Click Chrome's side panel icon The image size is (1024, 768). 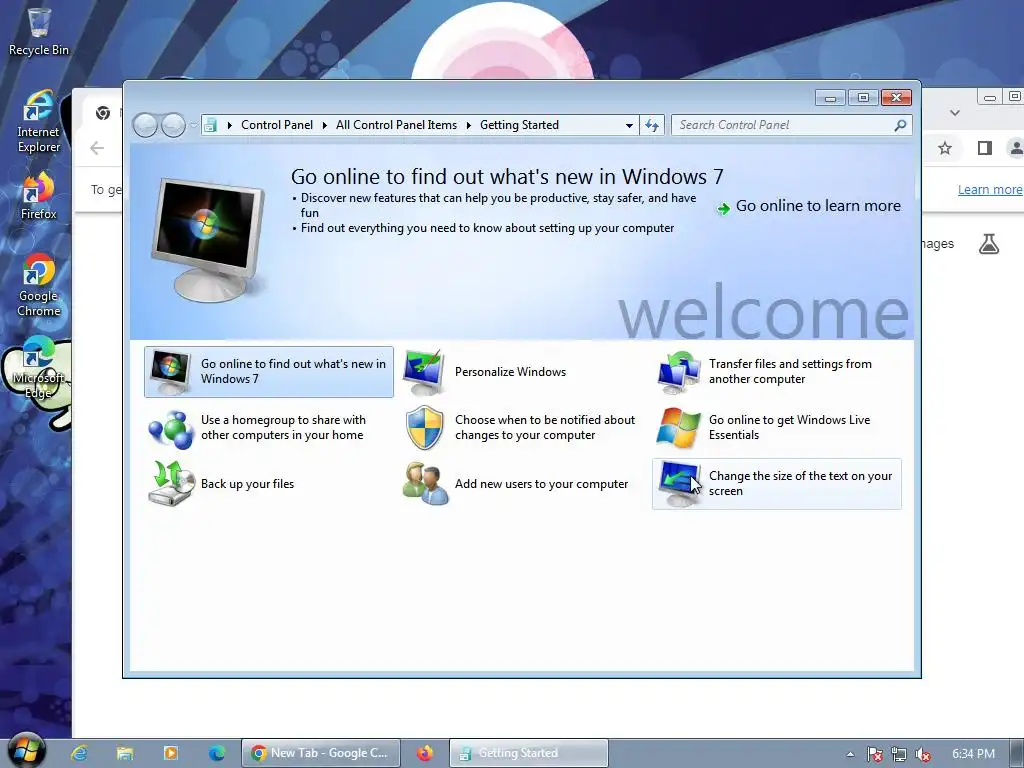[985, 148]
